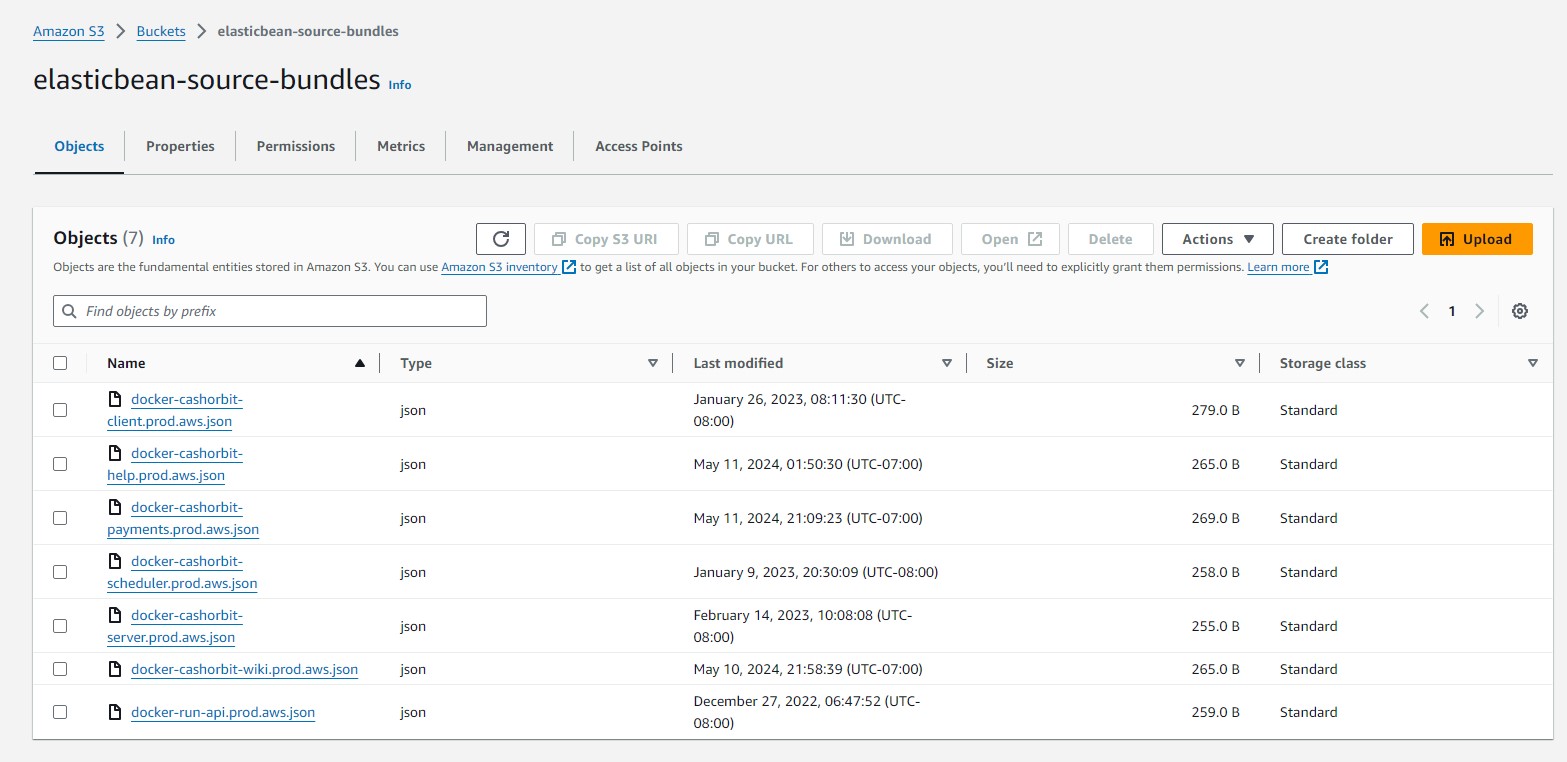Sort by Last modified column arrow
Image resolution: width=1567 pixels, height=762 pixels.
[946, 363]
